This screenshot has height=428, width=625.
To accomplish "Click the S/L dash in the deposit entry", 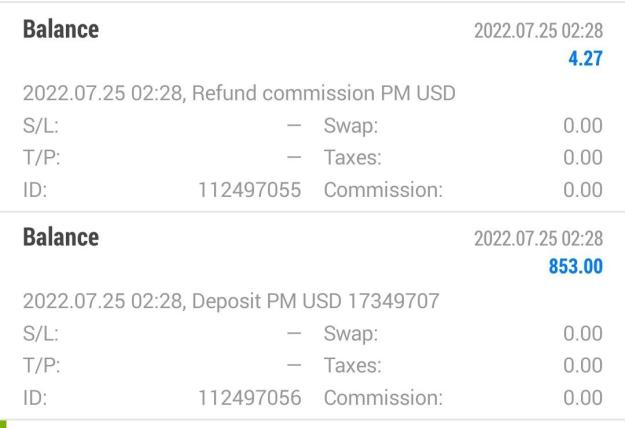I will 294,334.
